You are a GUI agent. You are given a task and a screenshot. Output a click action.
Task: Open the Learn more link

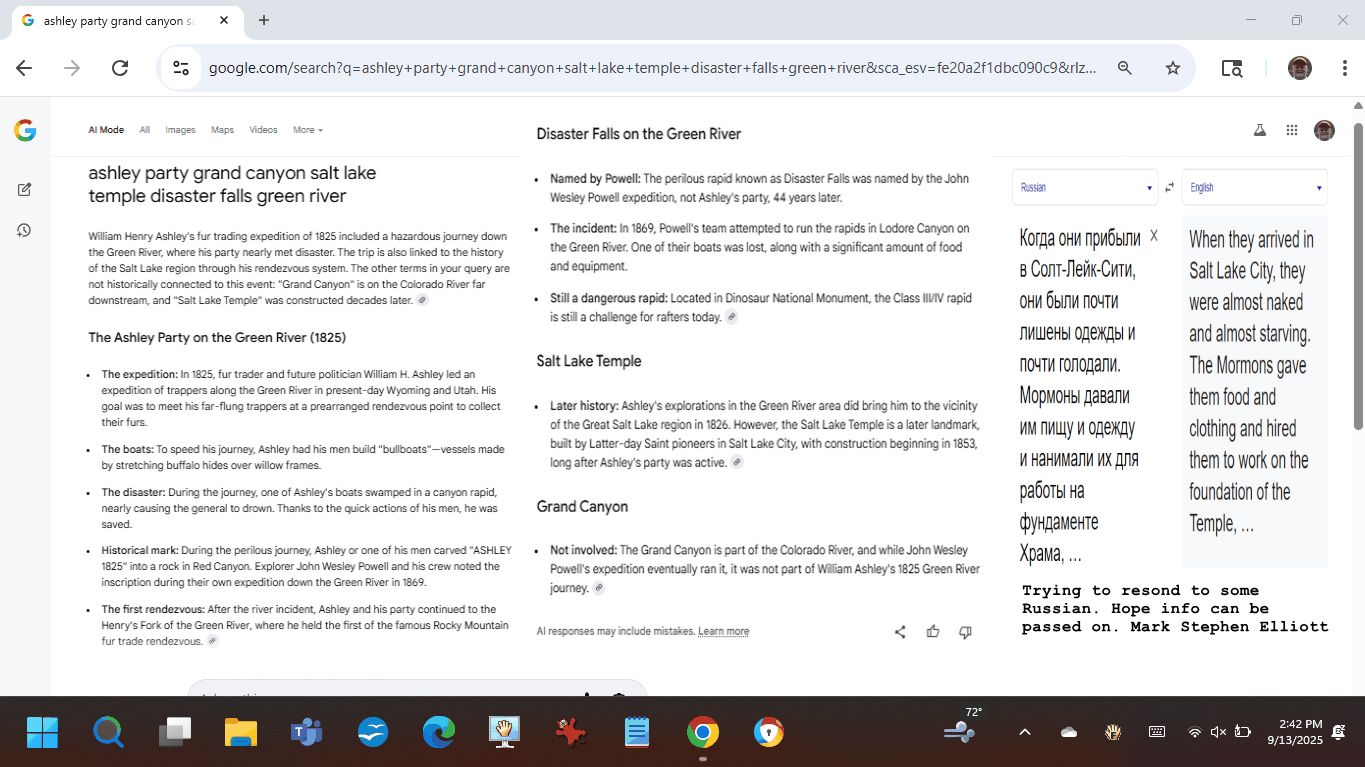tap(723, 631)
